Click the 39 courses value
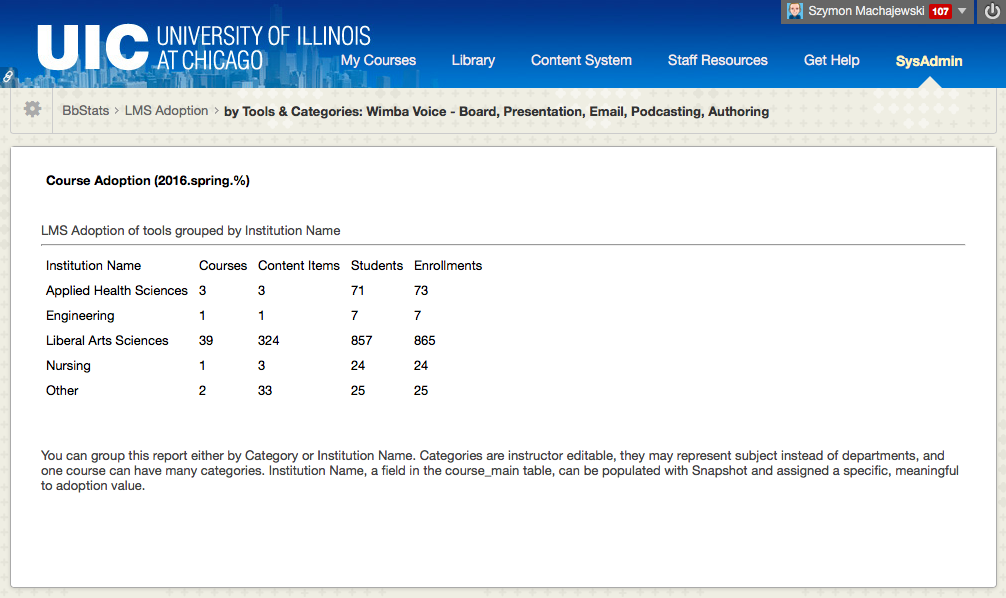 [206, 341]
